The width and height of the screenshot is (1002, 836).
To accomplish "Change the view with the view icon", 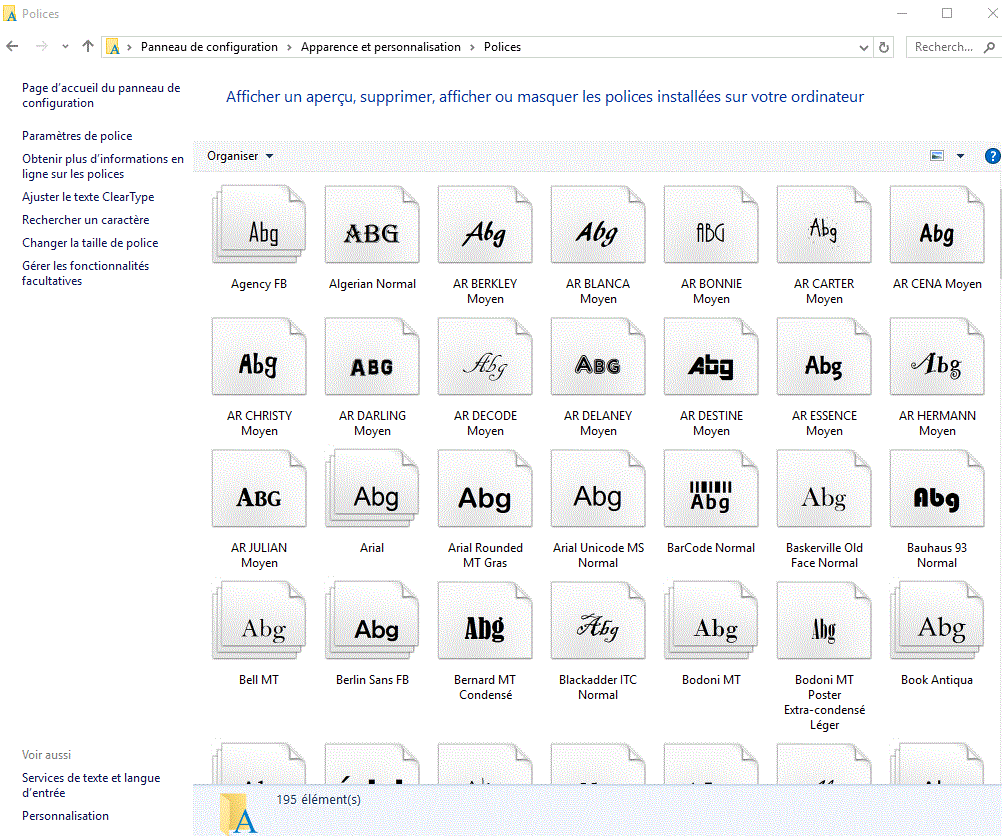I will coord(937,156).
